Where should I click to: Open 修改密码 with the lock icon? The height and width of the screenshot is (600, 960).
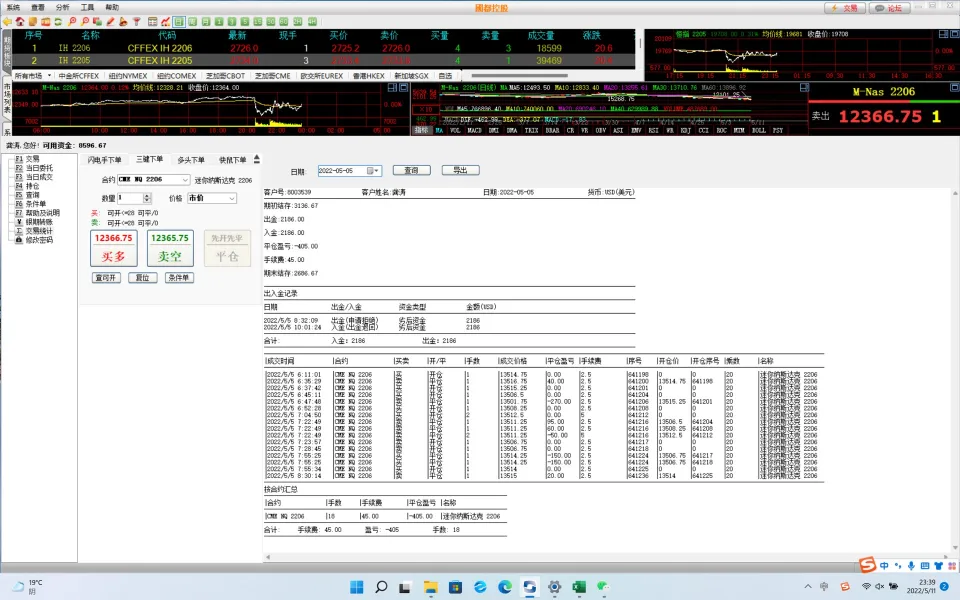(x=39, y=240)
